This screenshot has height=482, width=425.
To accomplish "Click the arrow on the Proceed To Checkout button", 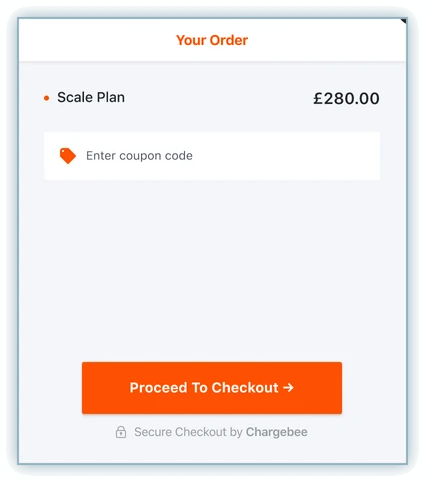I will click(x=288, y=387).
